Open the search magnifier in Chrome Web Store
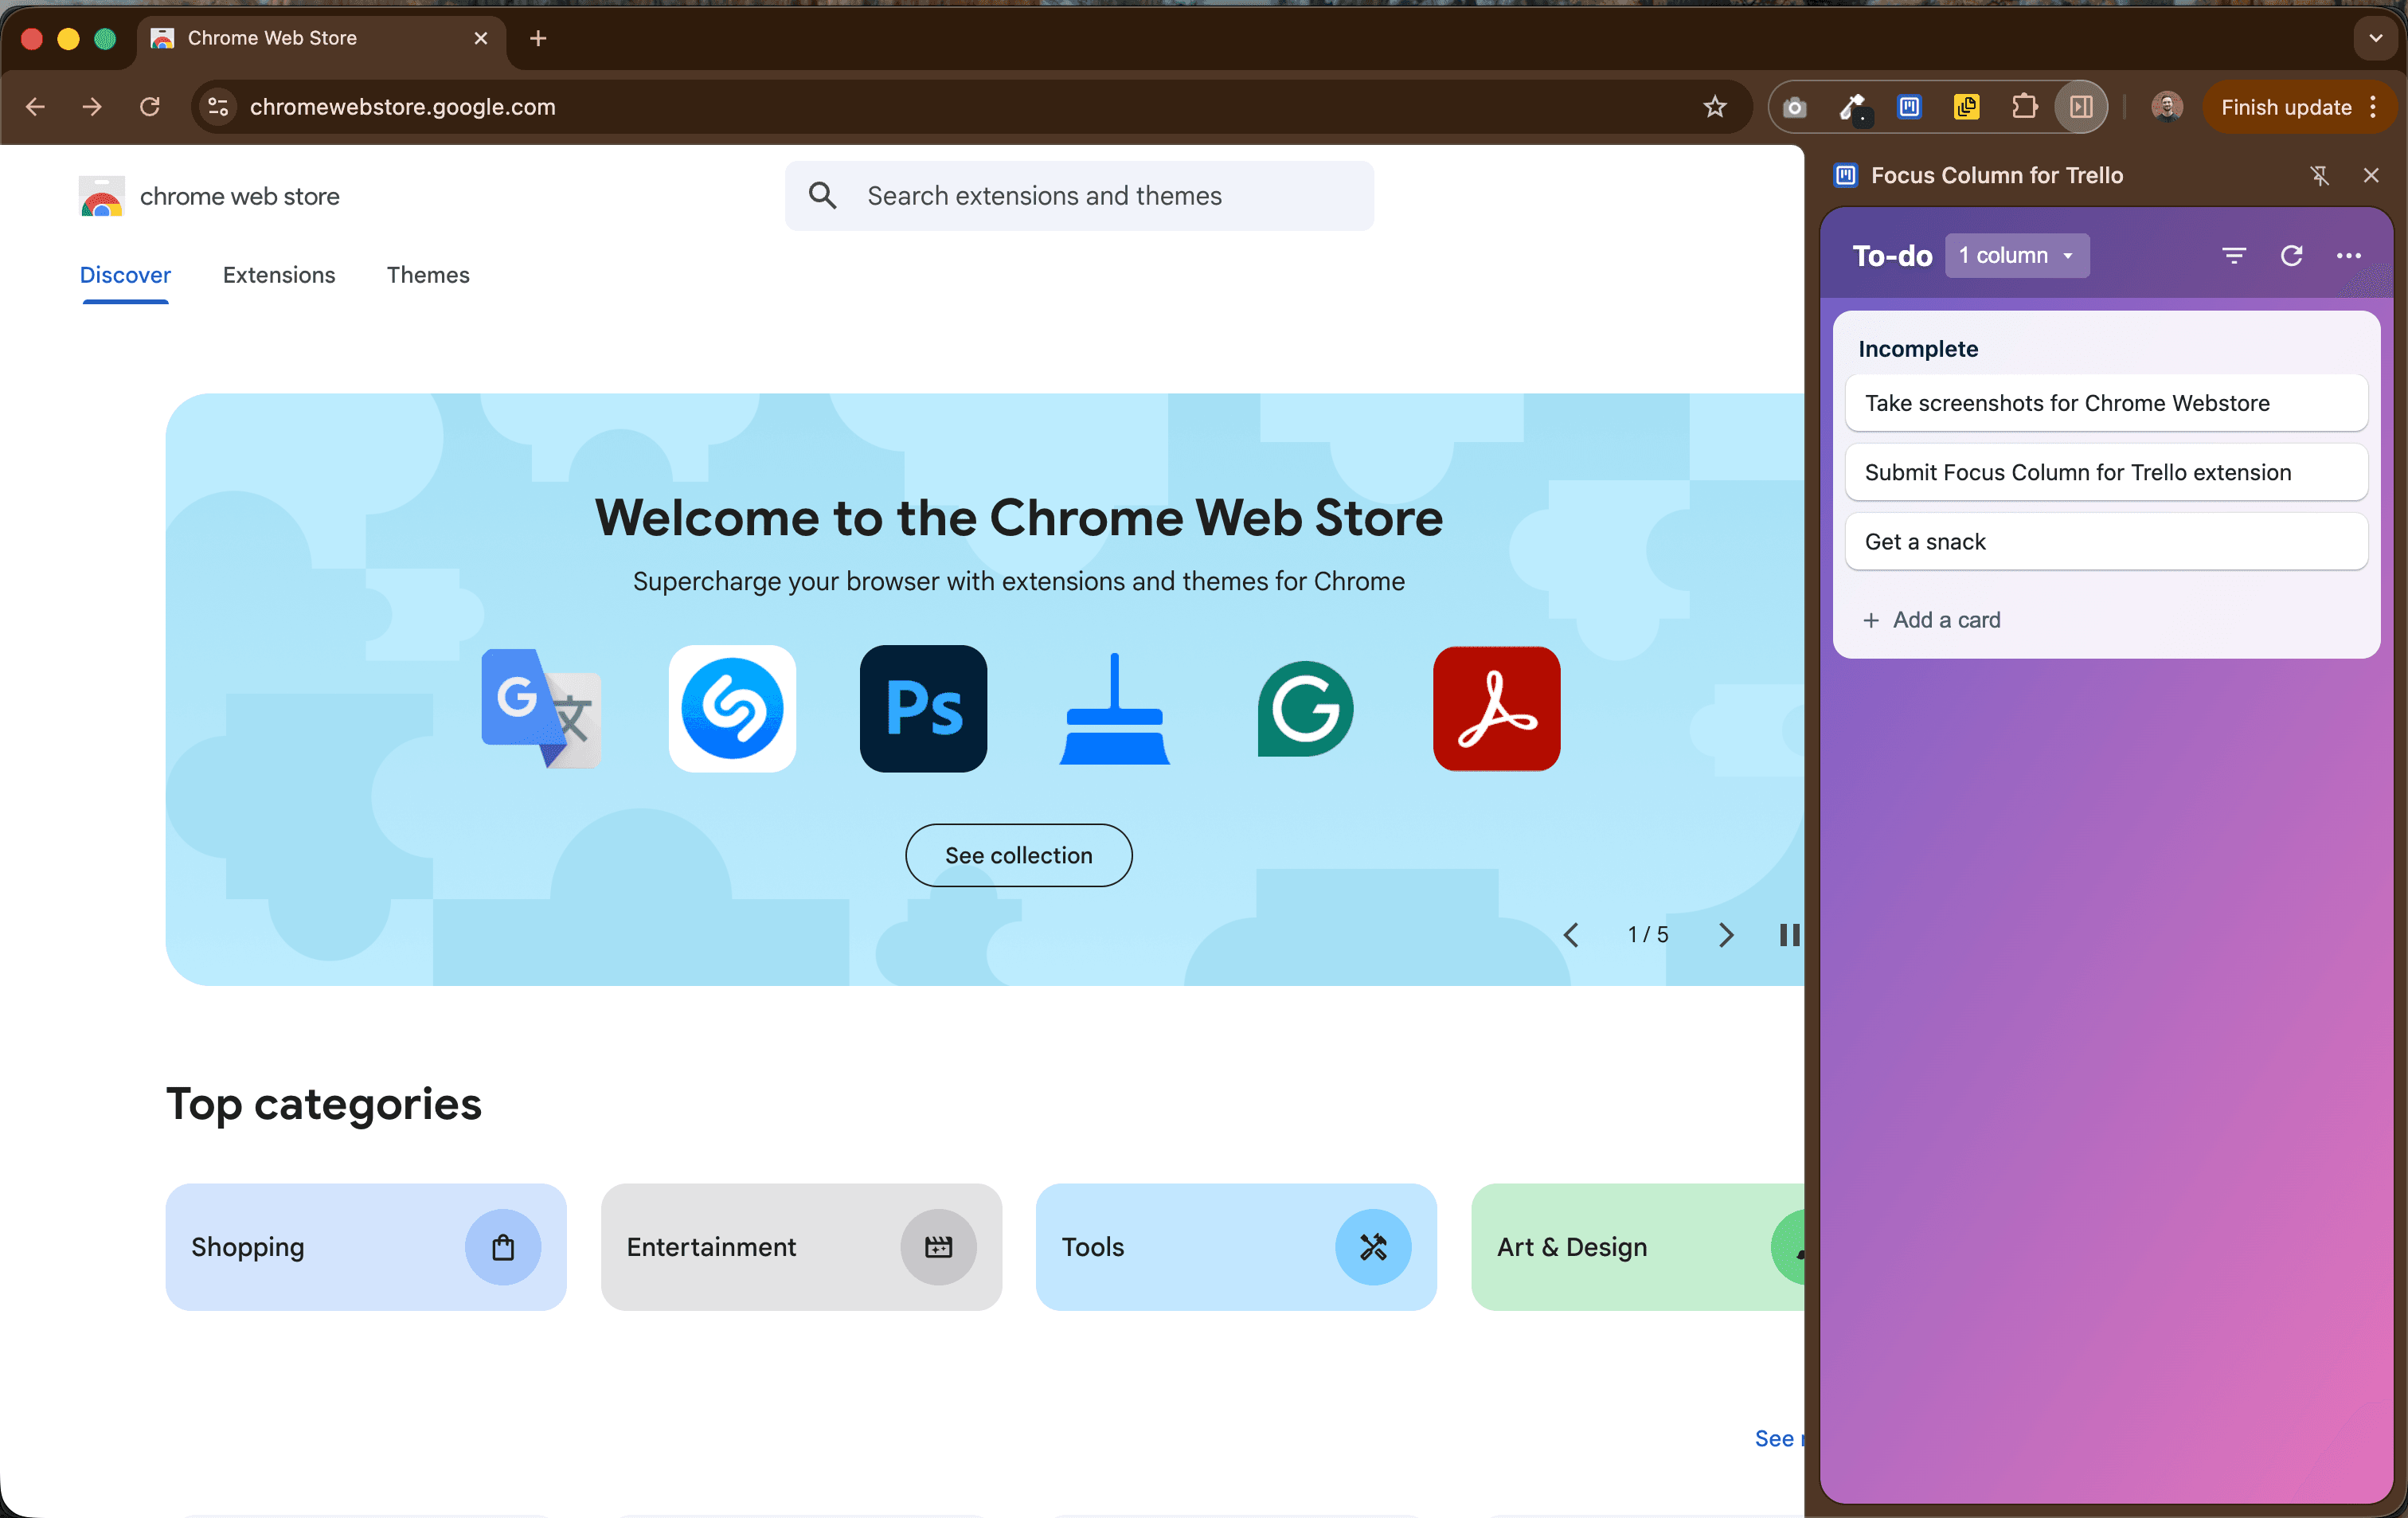Screen dimensions: 2408x1518 [x=822, y=195]
